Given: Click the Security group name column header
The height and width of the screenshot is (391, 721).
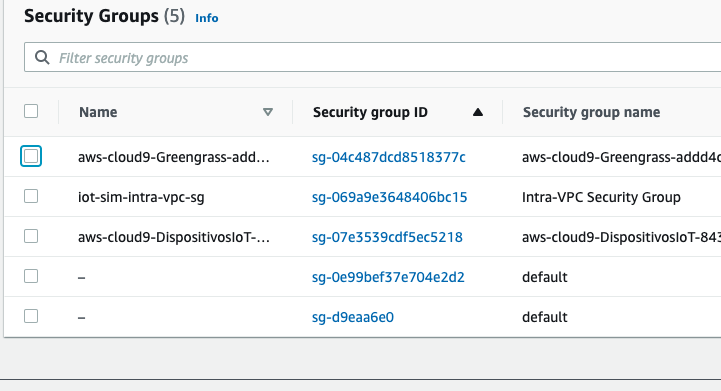Looking at the screenshot, I should click(591, 112).
